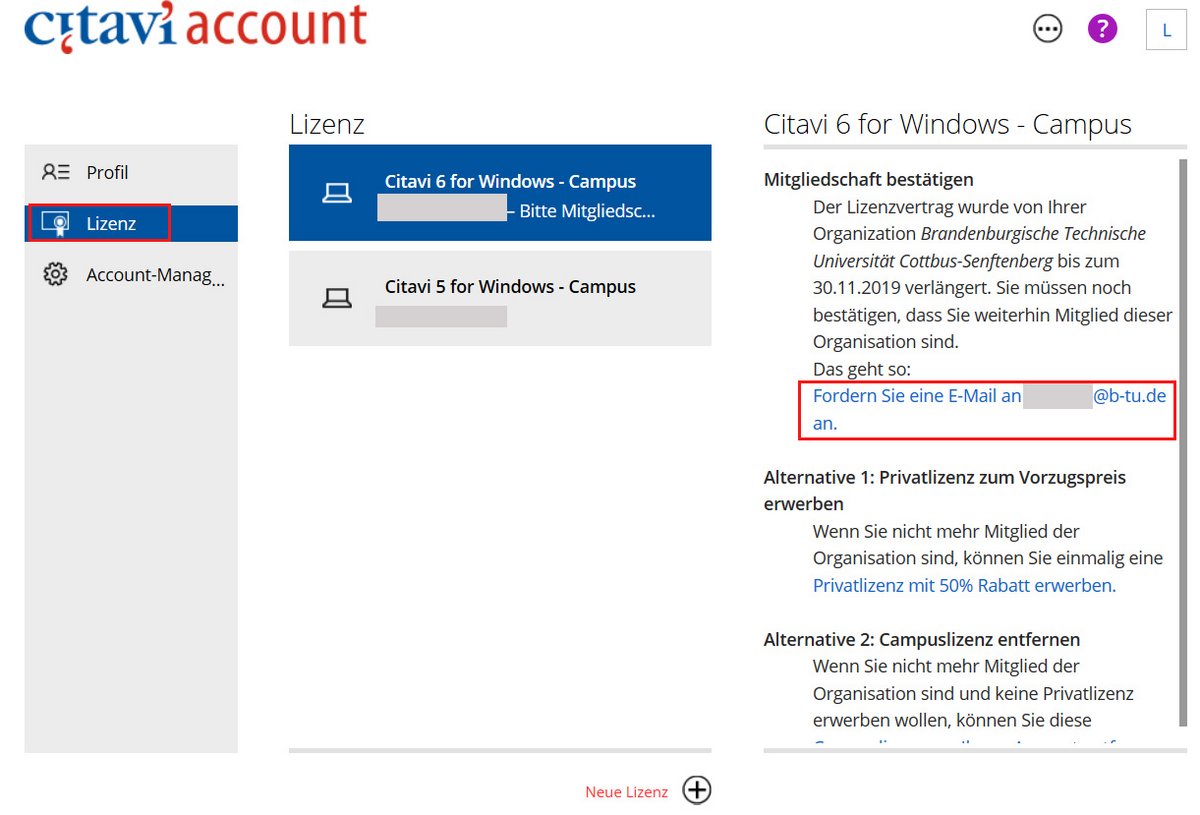Open the Profil section
This screenshot has width=1200, height=815.
[131, 172]
